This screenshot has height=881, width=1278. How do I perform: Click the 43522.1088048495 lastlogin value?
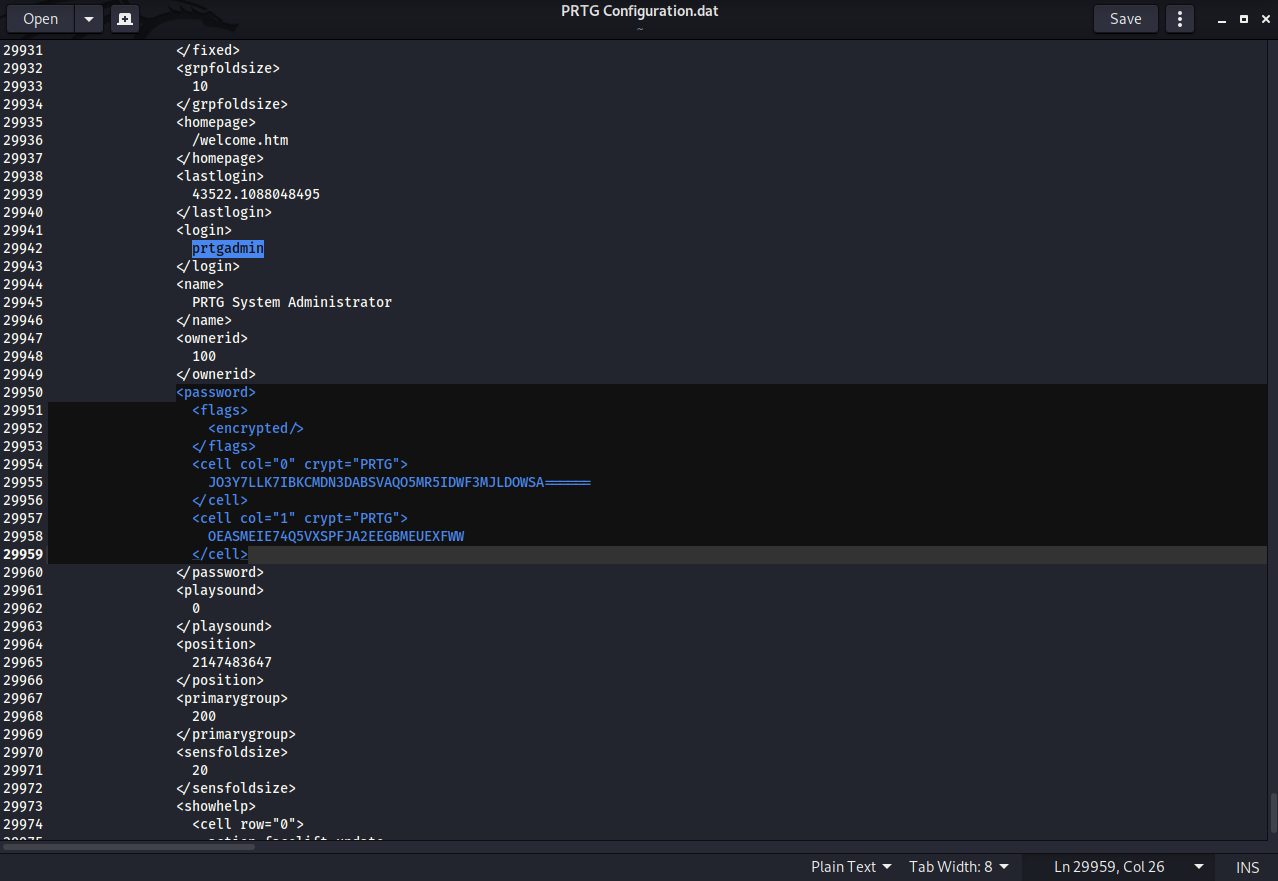pyautogui.click(x=256, y=194)
